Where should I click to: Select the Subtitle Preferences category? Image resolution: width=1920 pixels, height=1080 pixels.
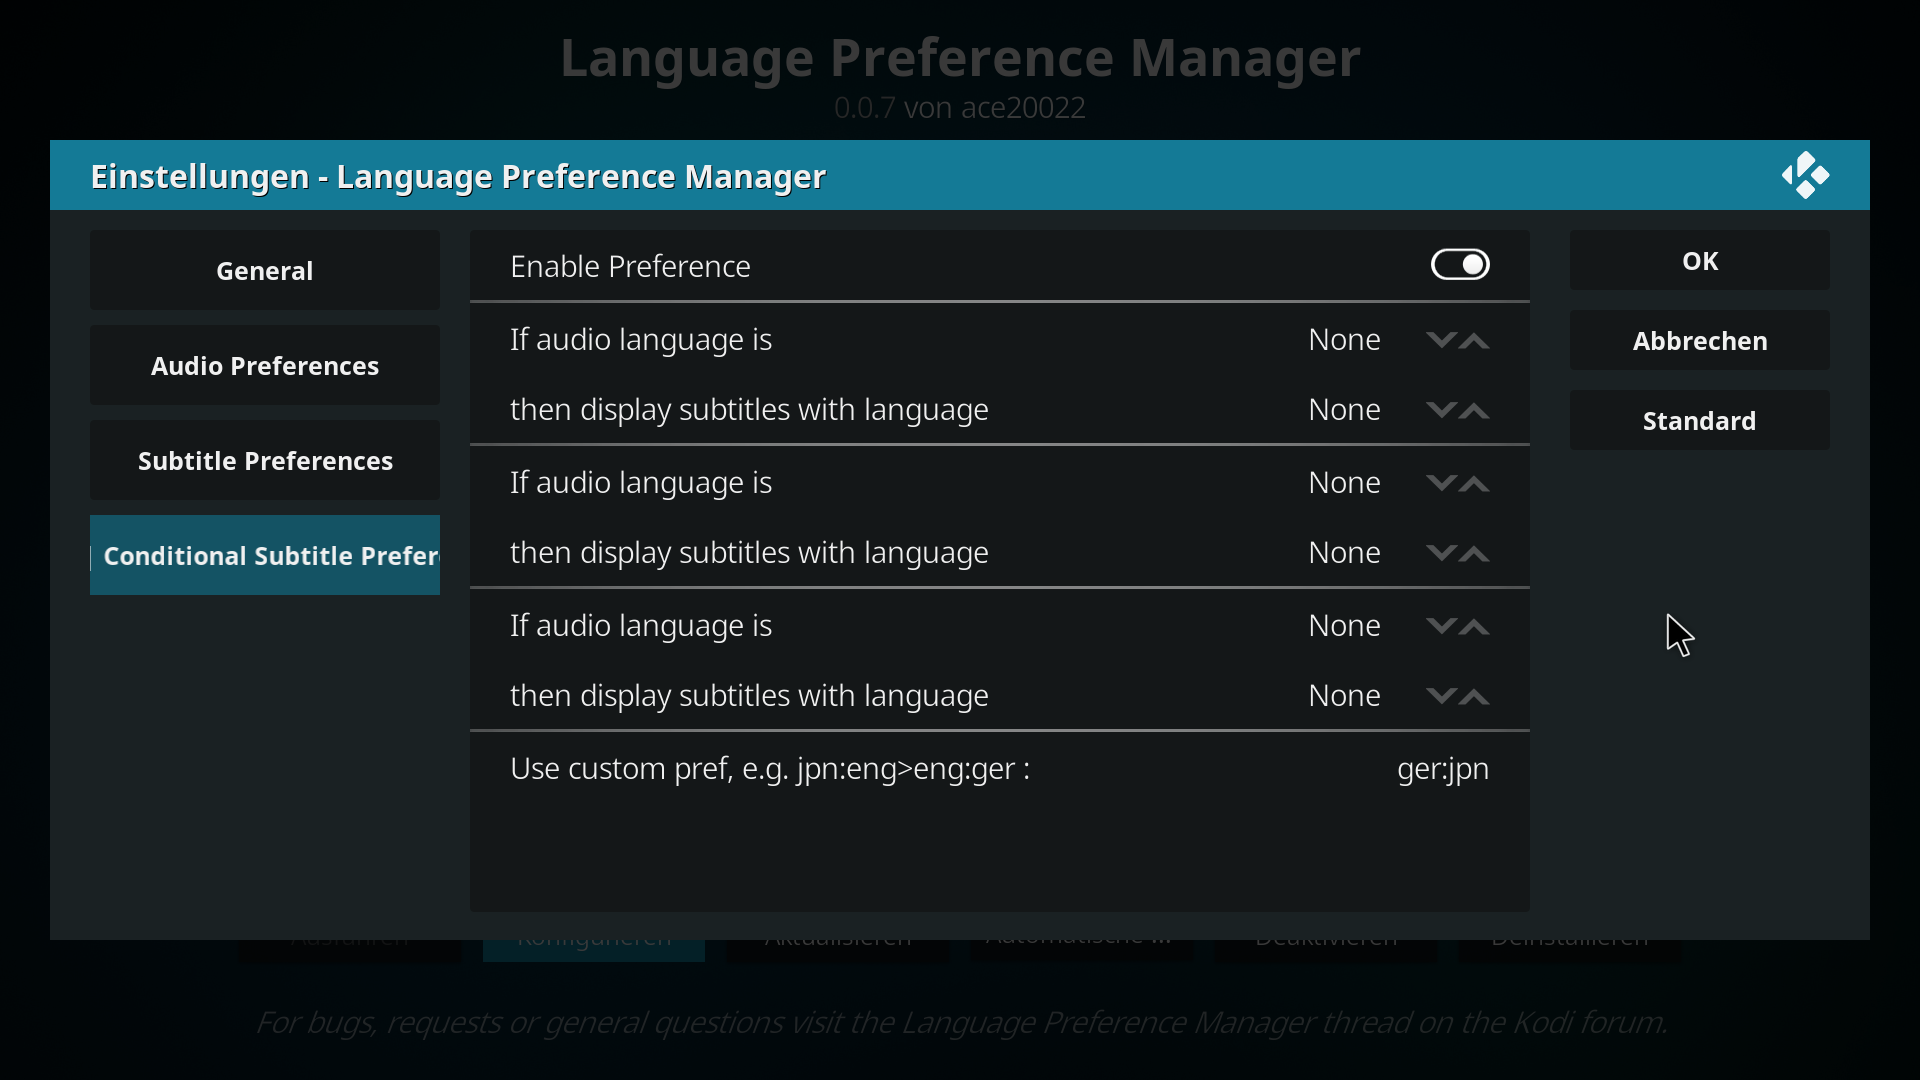(265, 460)
